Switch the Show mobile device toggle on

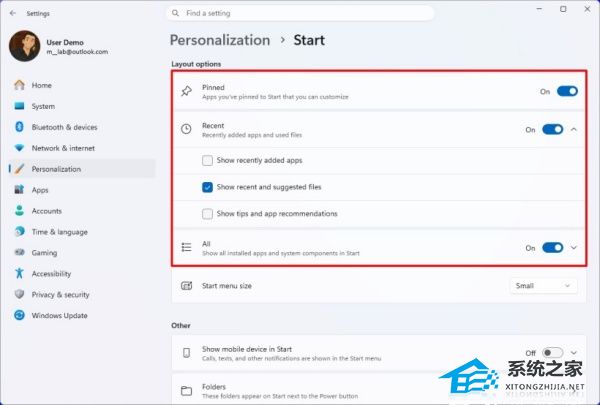click(552, 353)
